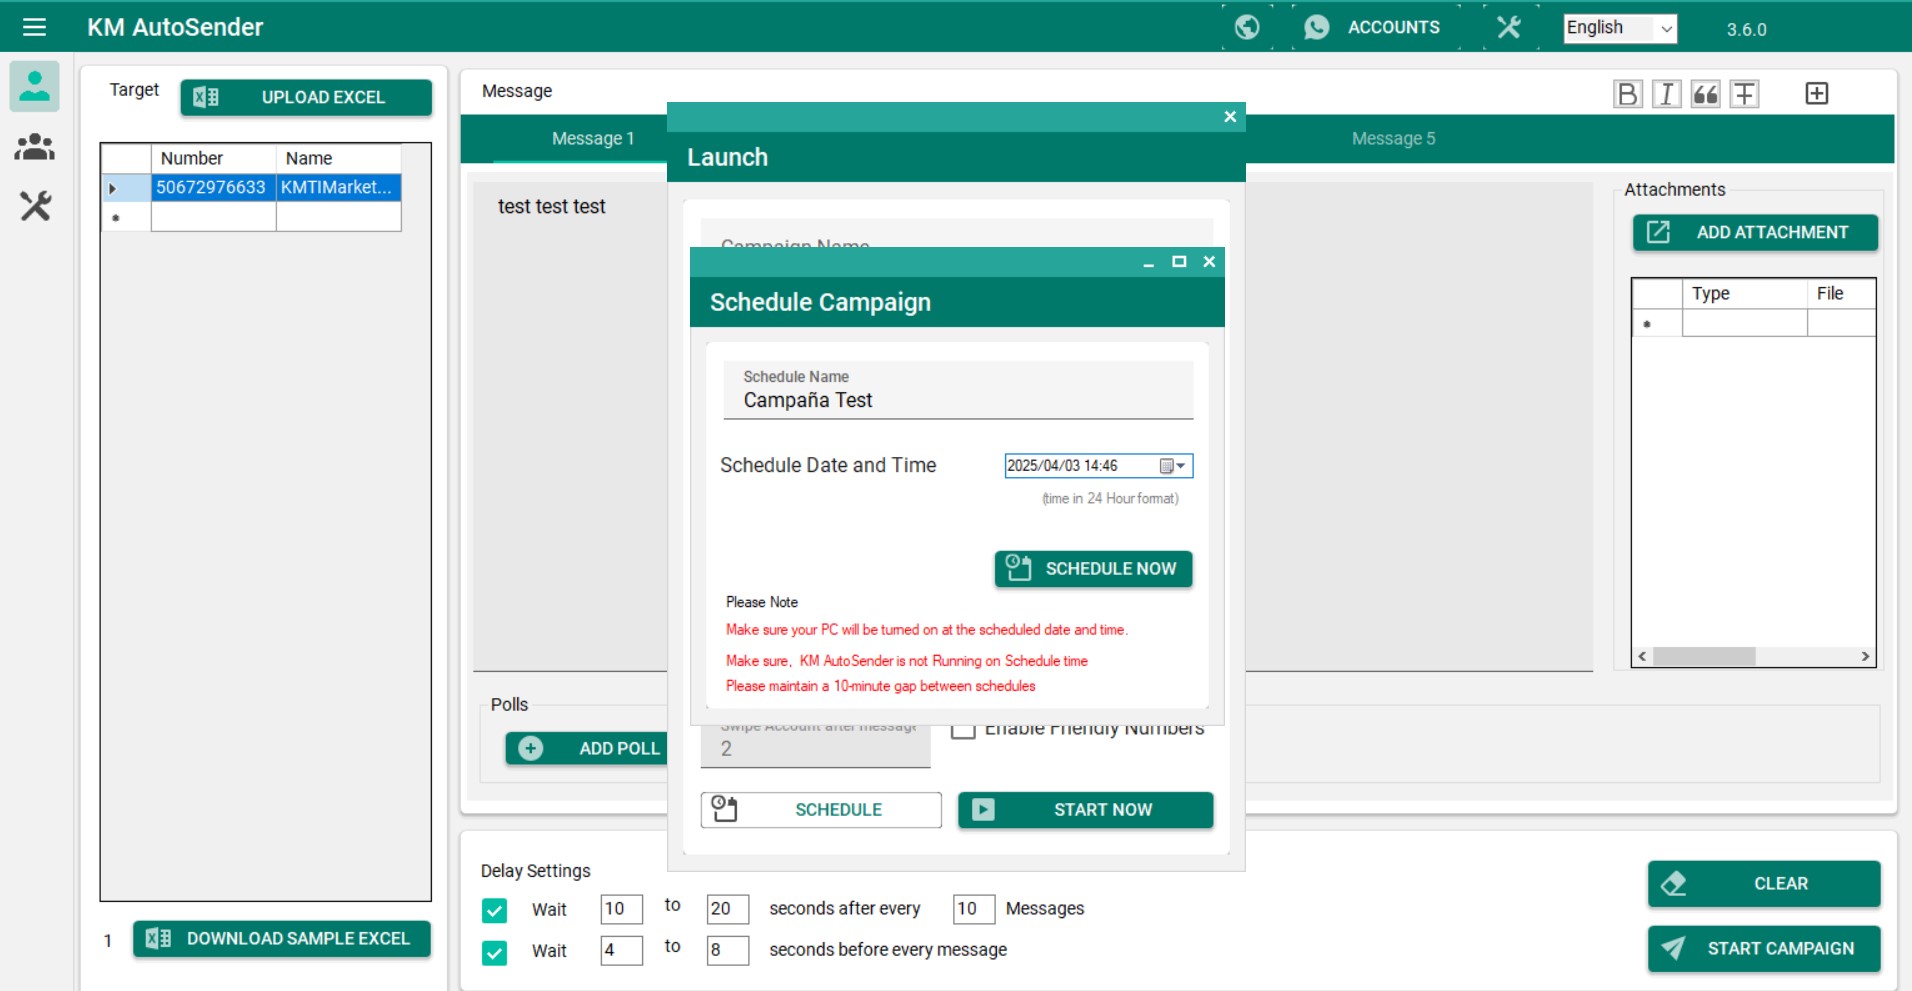Viewport: 1912px width, 991px height.
Task: Open the tools wrench icon in header
Action: coord(1508,27)
